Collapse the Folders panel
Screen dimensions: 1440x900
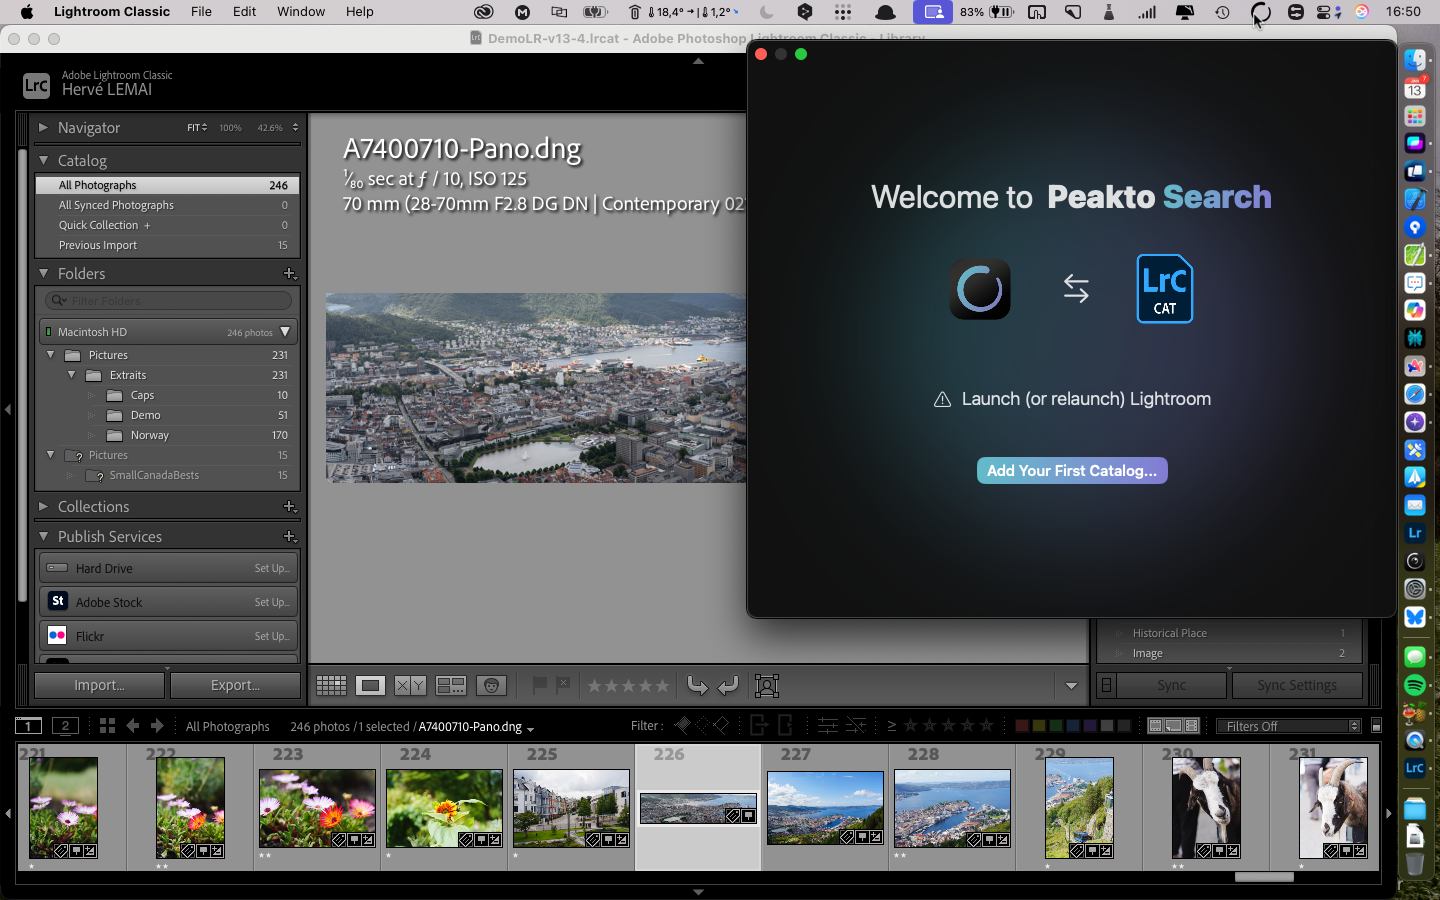point(43,273)
